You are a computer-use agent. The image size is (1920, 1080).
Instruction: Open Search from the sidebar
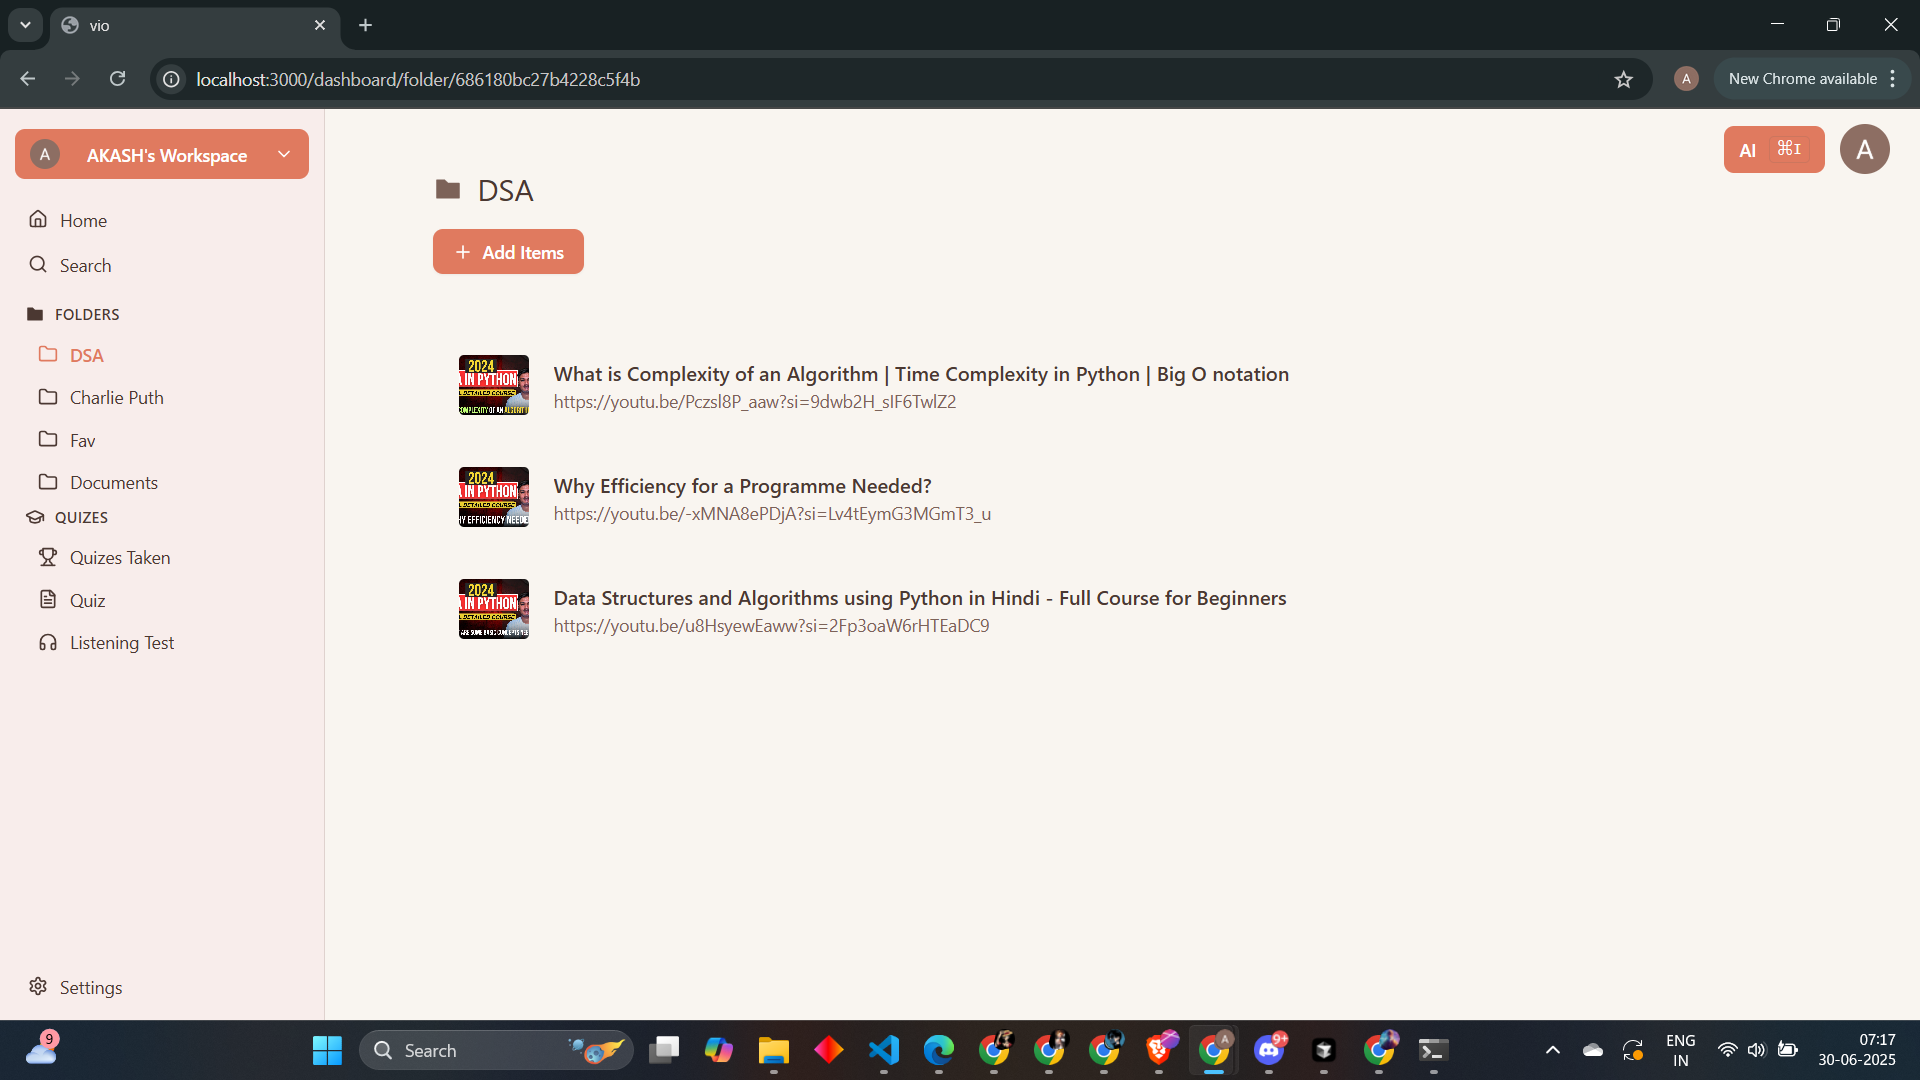pos(84,265)
